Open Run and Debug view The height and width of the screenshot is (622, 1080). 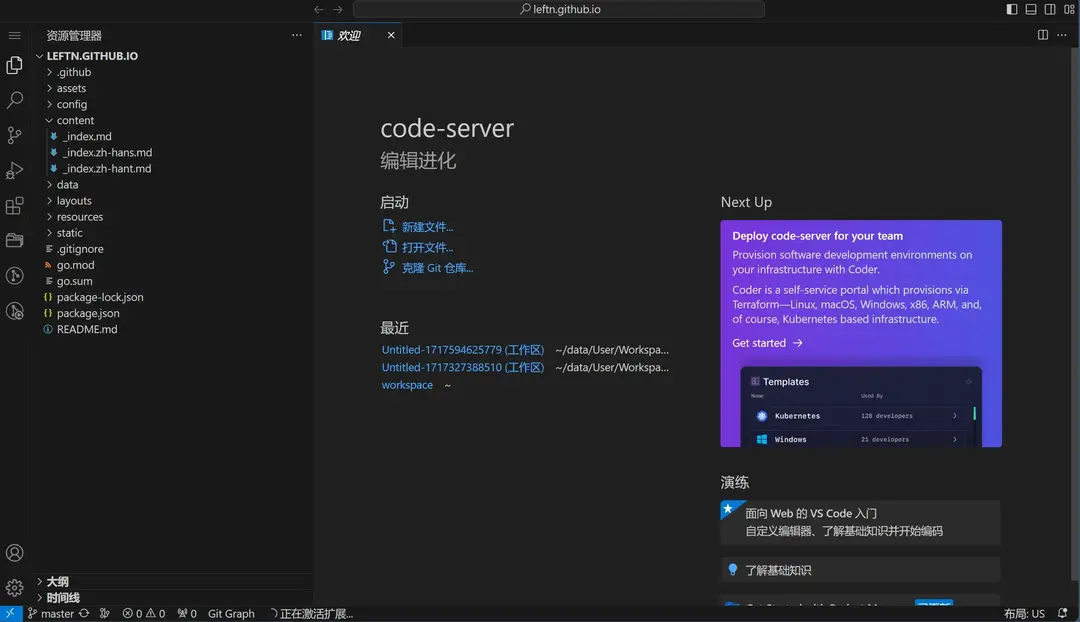click(x=15, y=171)
